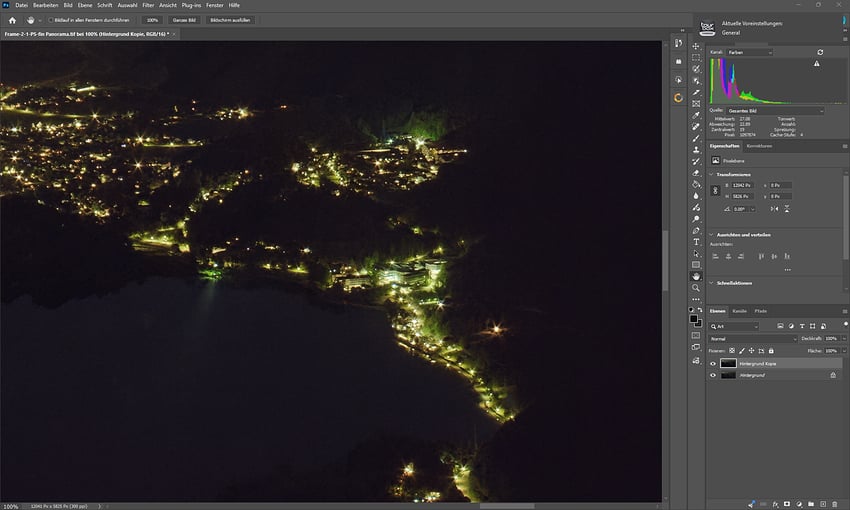Toggle layer filtering switch on/off
The height and width of the screenshot is (510, 850).
[846, 324]
